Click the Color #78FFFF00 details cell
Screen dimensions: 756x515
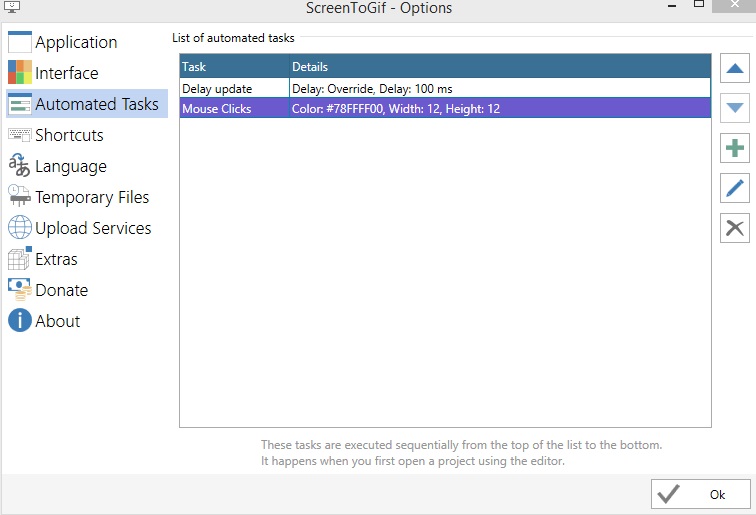tap(500, 108)
